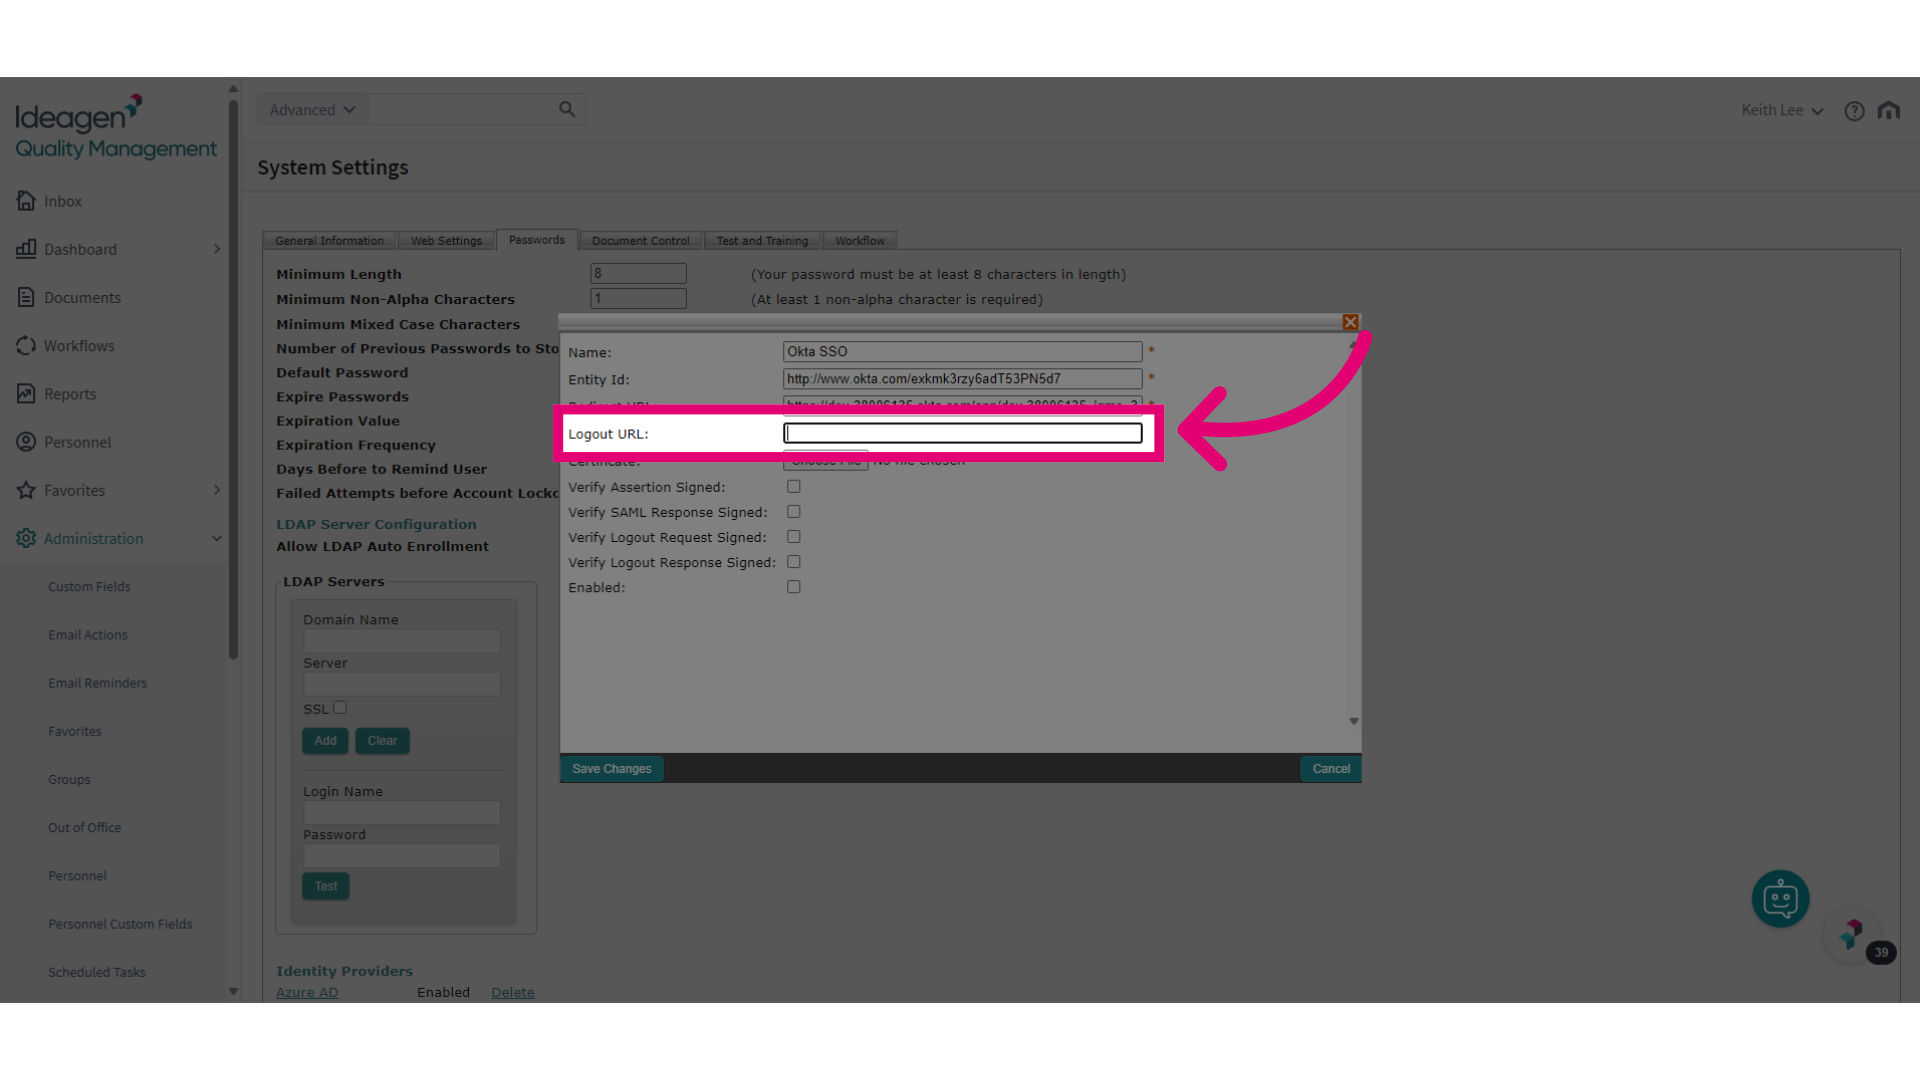Open the chatbot assistant icon

click(x=1780, y=898)
